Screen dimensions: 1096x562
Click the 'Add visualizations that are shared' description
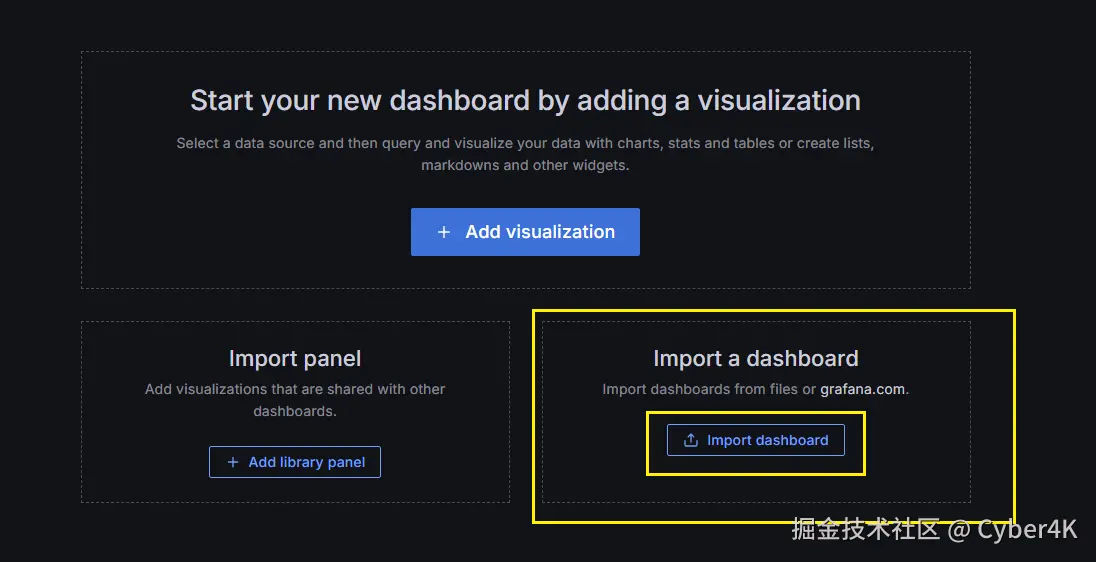(x=295, y=389)
